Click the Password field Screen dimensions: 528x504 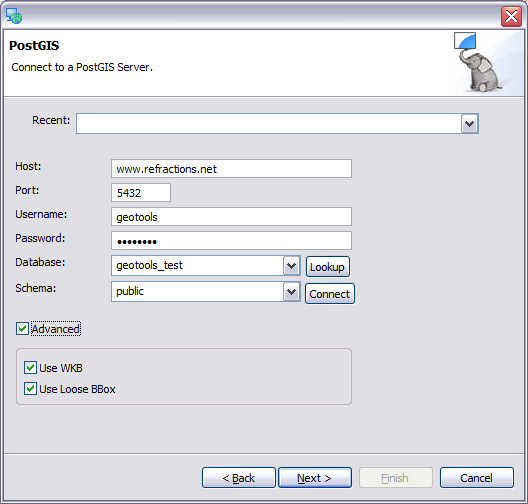tap(231, 241)
